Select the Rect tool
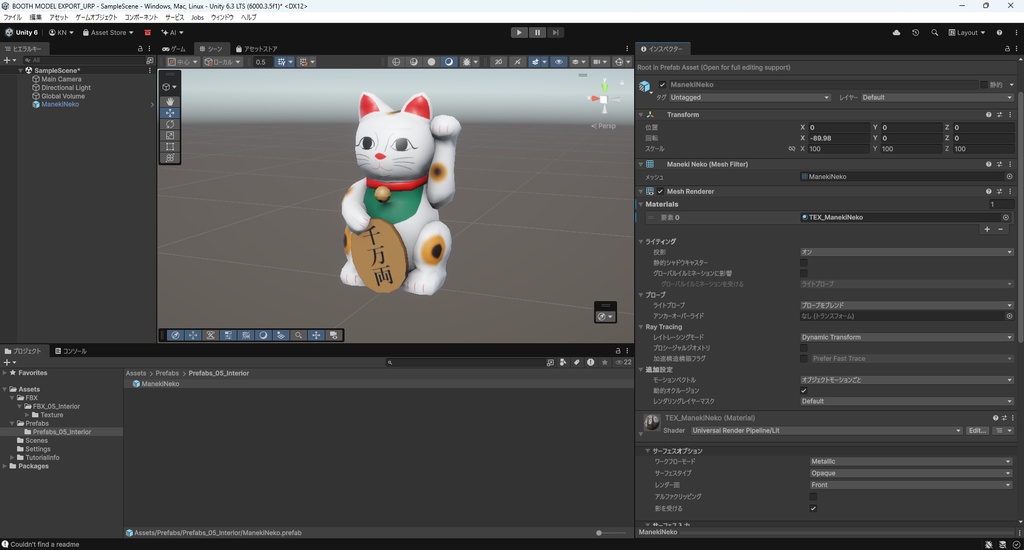Screen dimensions: 1024x550 click(x=170, y=146)
